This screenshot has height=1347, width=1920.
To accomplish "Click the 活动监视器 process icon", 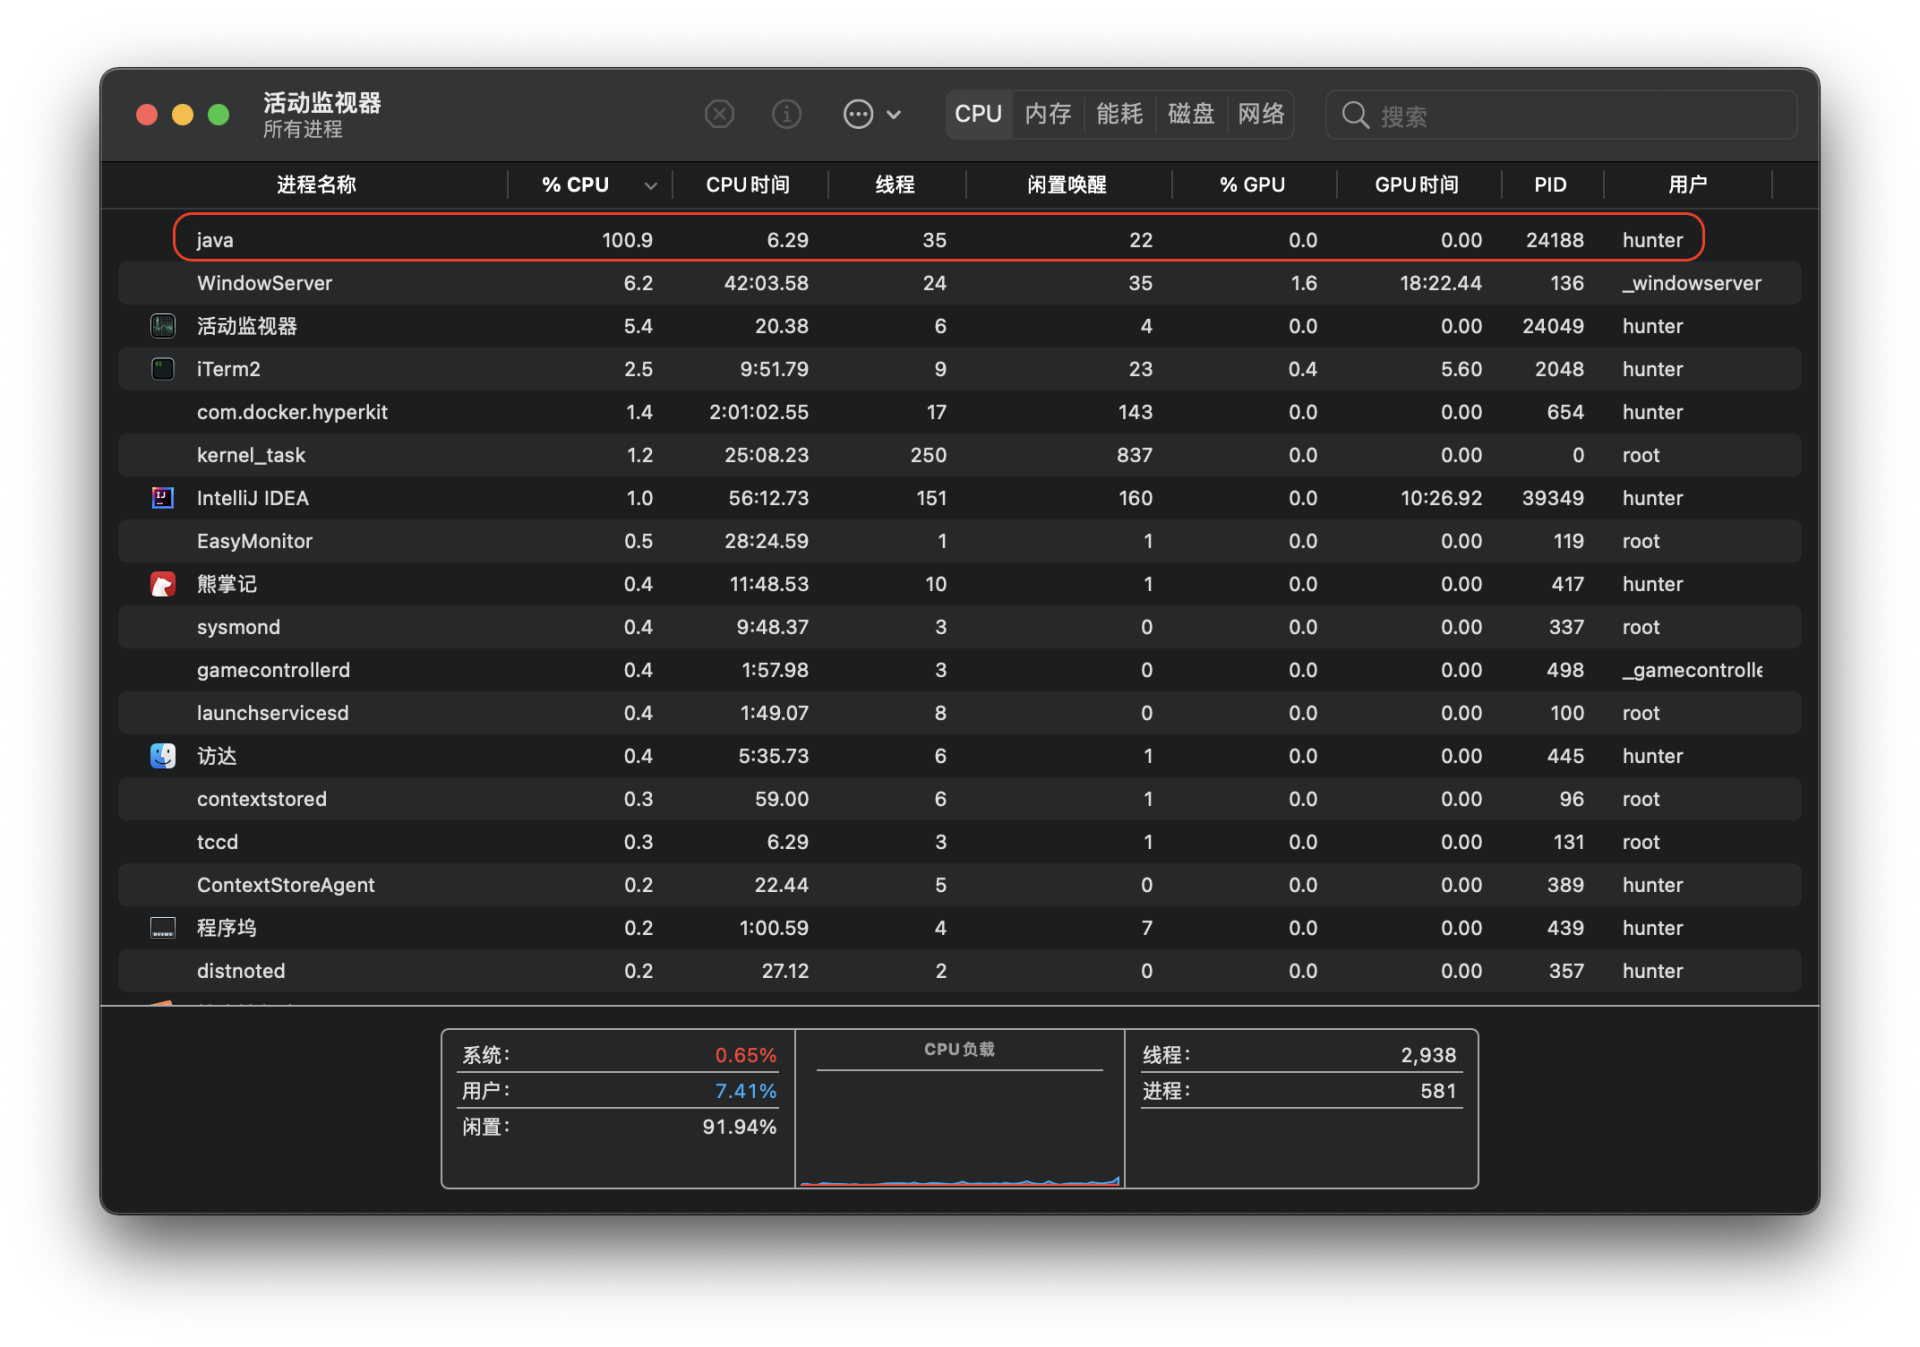I will point(163,326).
